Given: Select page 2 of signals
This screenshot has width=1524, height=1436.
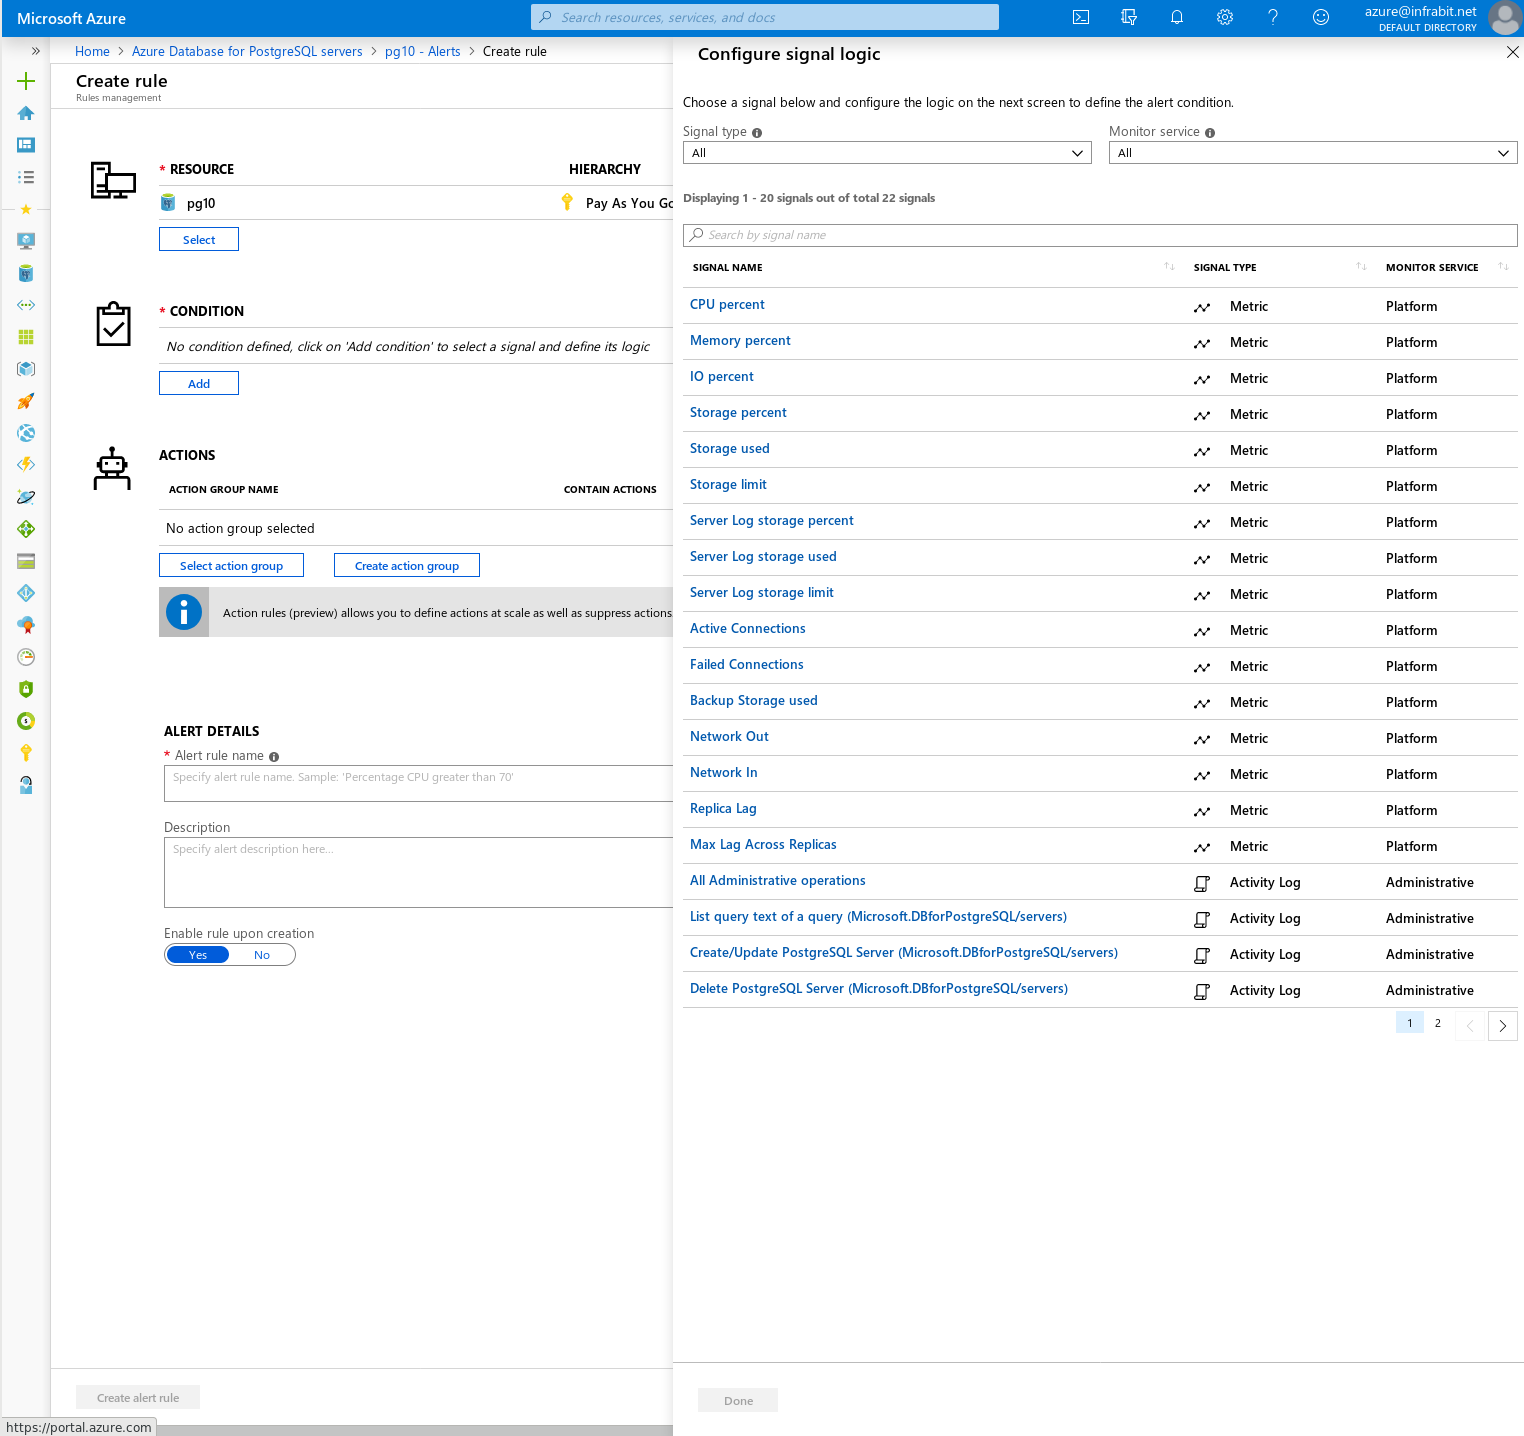Looking at the screenshot, I should (1438, 1023).
